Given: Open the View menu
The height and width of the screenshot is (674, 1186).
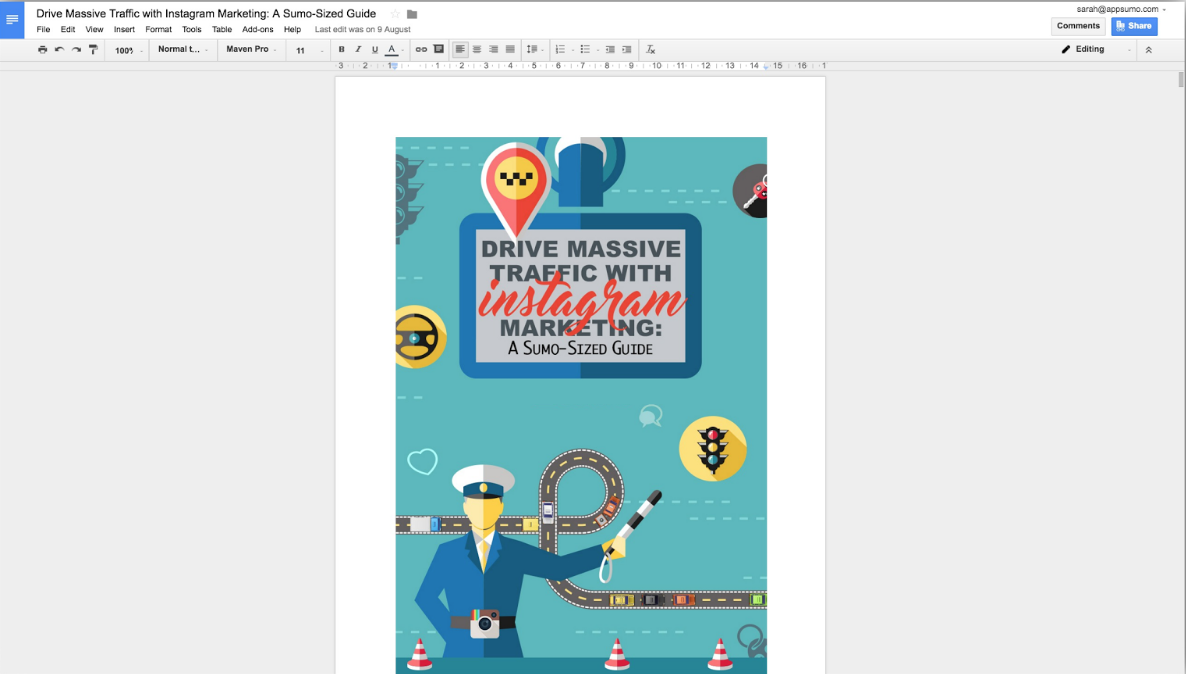Looking at the screenshot, I should coord(95,30).
